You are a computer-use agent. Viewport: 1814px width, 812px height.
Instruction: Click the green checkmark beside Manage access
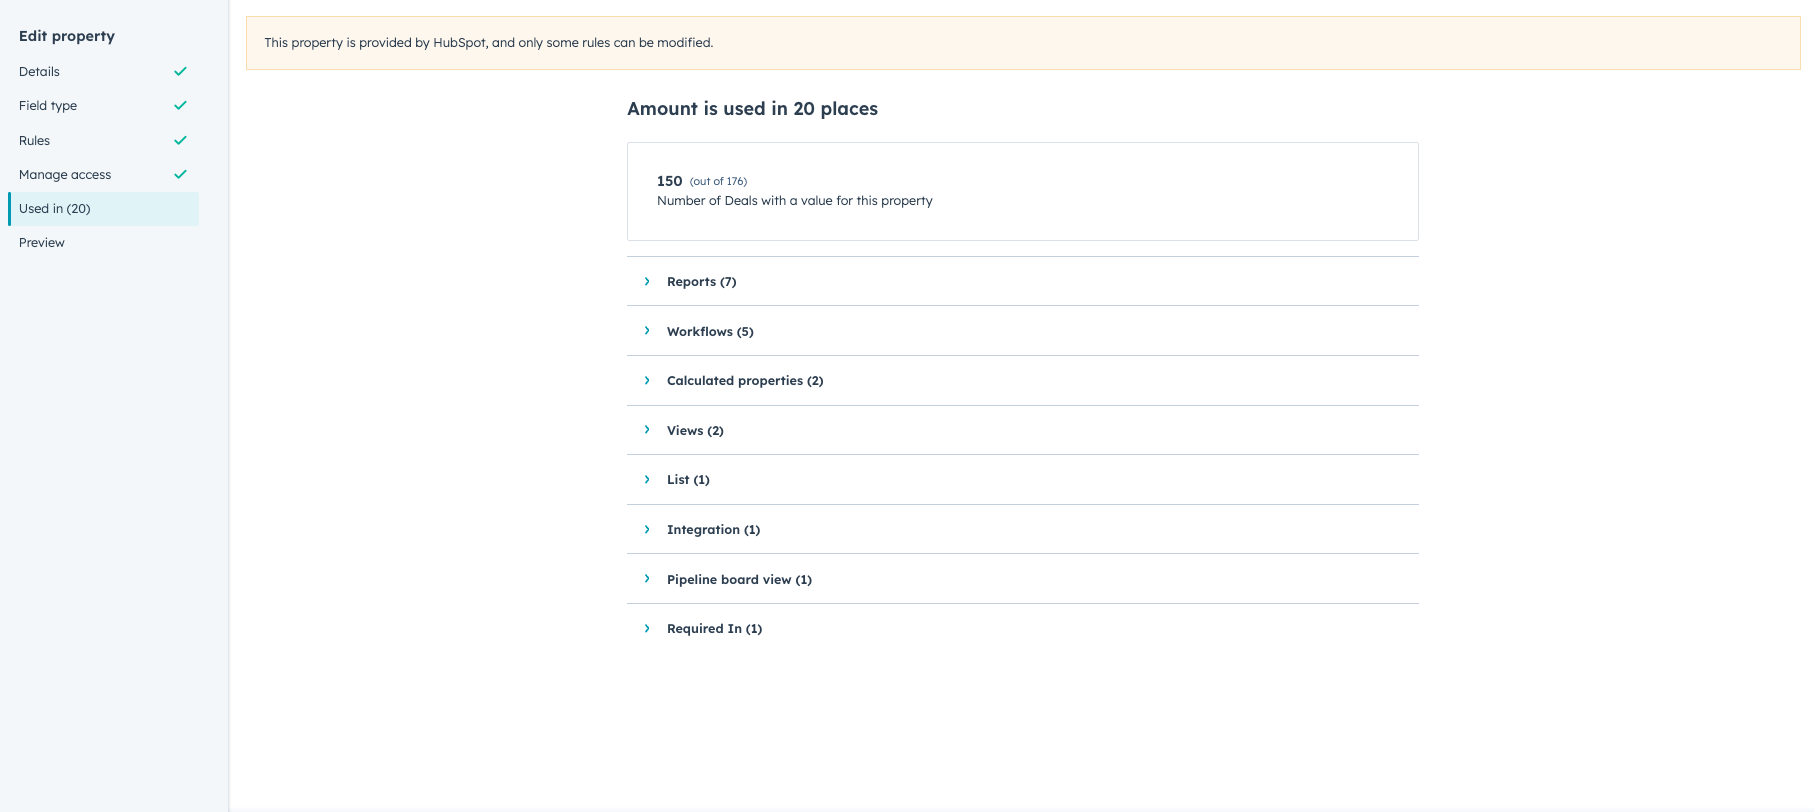point(180,174)
